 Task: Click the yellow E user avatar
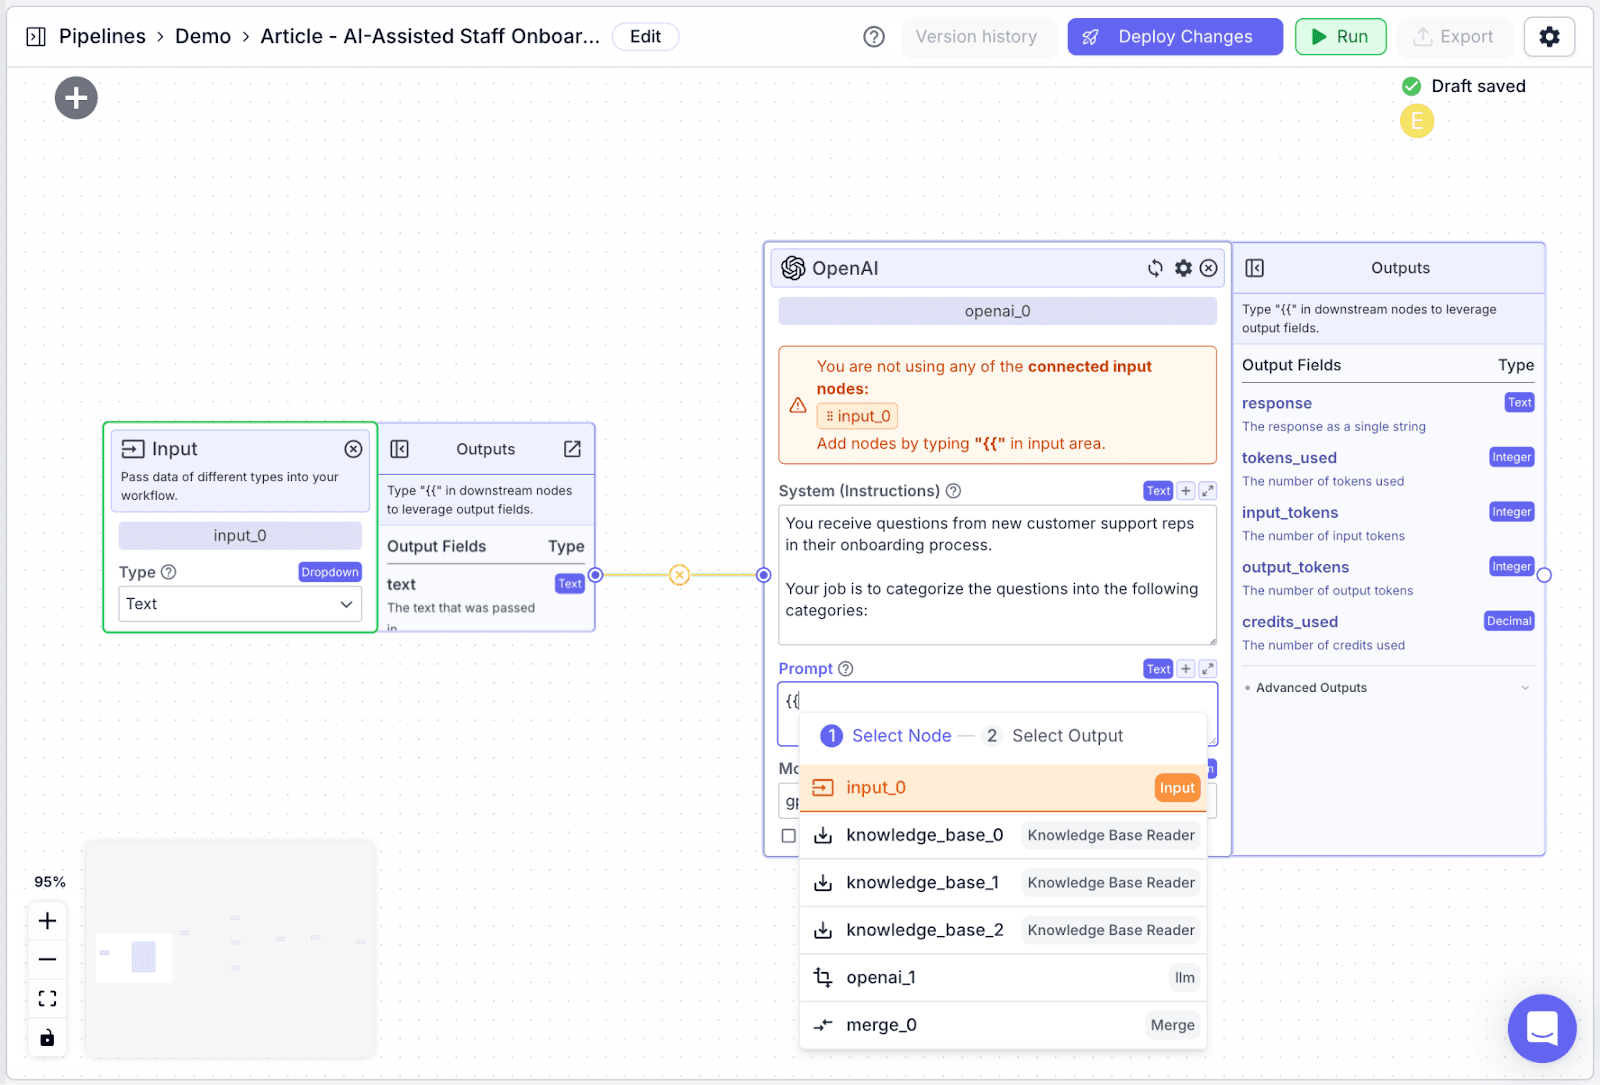pyautogui.click(x=1417, y=121)
